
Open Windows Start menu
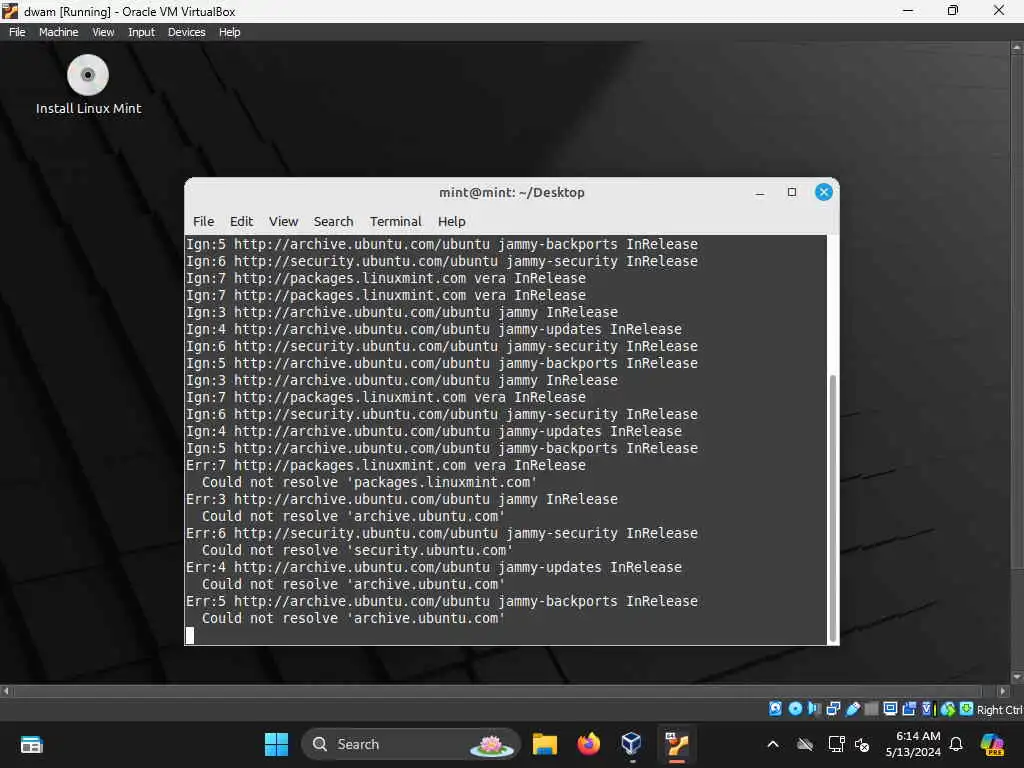(x=276, y=744)
